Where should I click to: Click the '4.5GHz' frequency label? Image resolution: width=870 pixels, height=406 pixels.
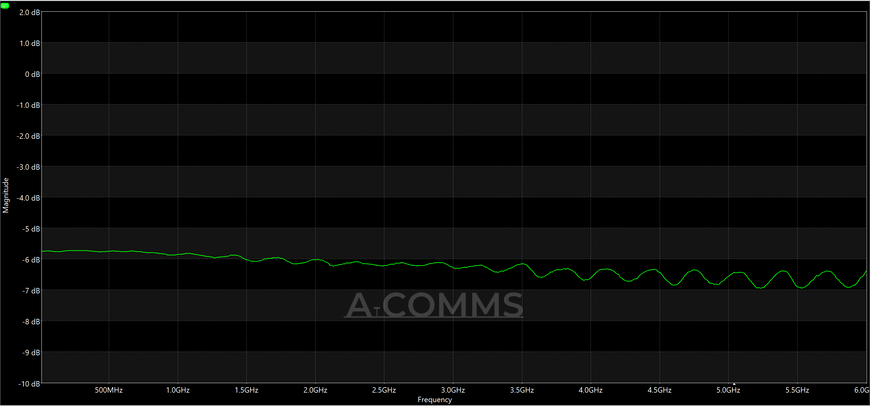(660, 390)
